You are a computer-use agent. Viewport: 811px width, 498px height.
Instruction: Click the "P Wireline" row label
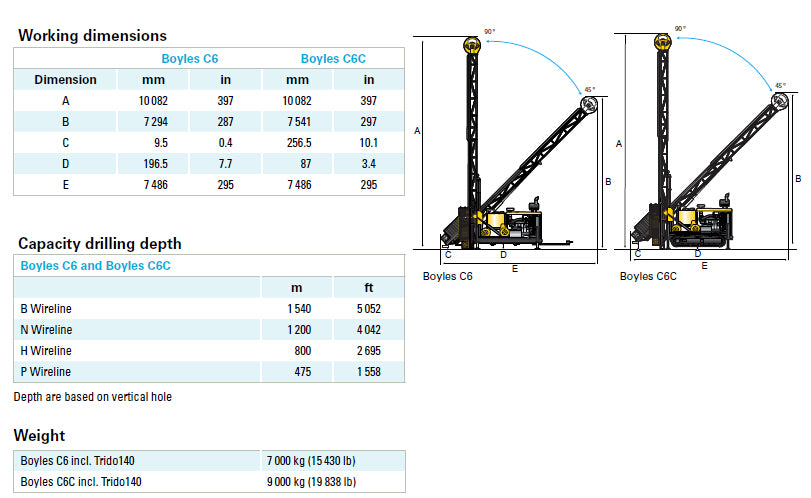tap(46, 372)
